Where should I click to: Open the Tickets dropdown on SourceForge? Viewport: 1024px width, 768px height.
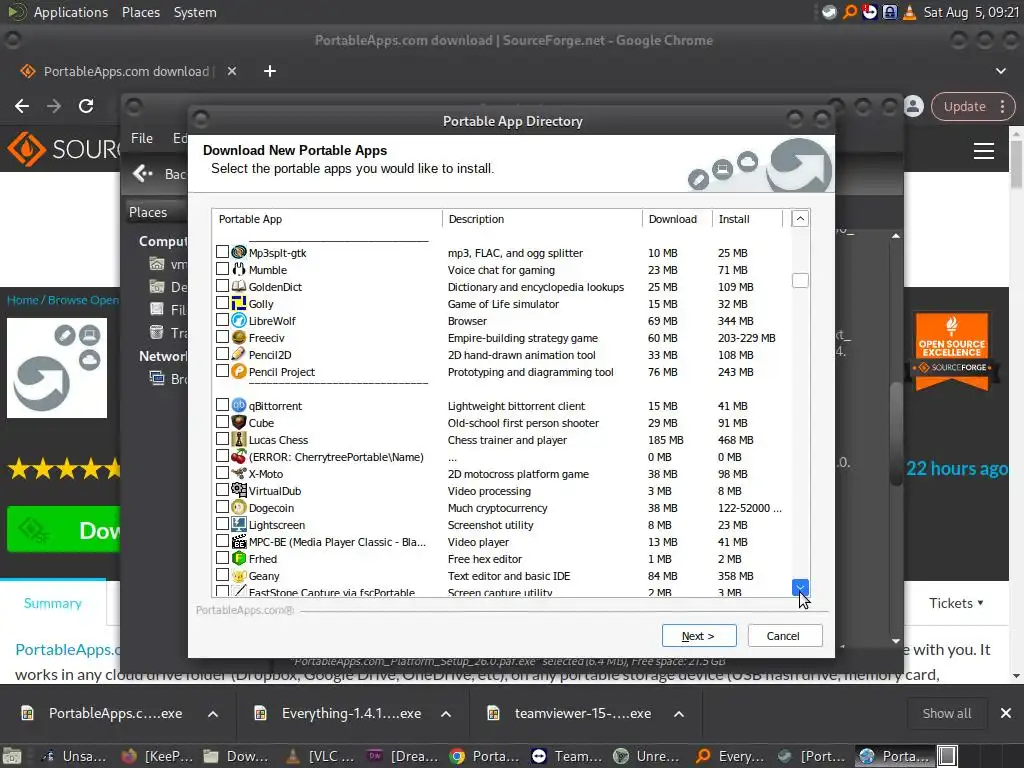click(x=956, y=603)
